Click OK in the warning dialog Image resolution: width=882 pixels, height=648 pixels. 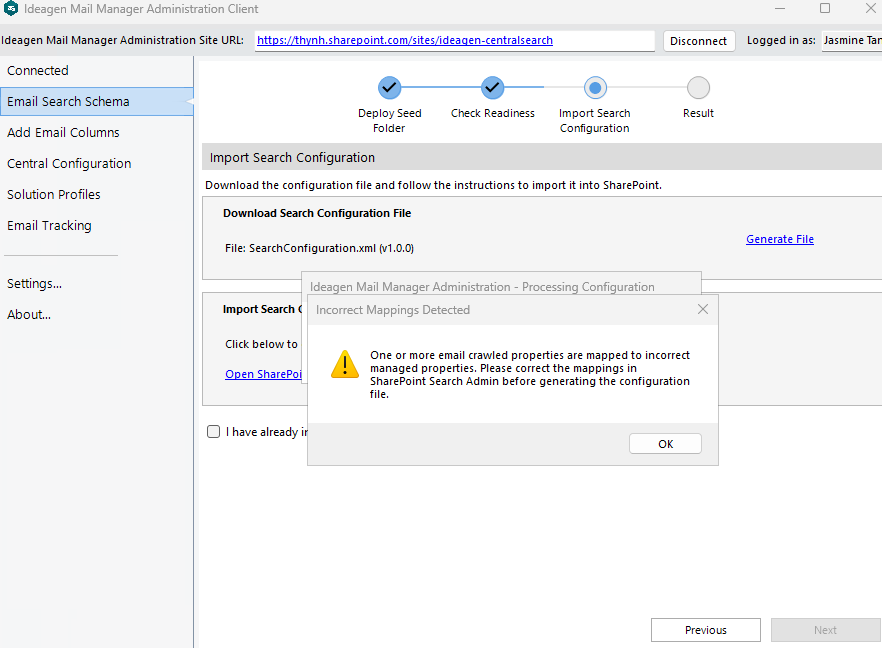[x=665, y=444]
